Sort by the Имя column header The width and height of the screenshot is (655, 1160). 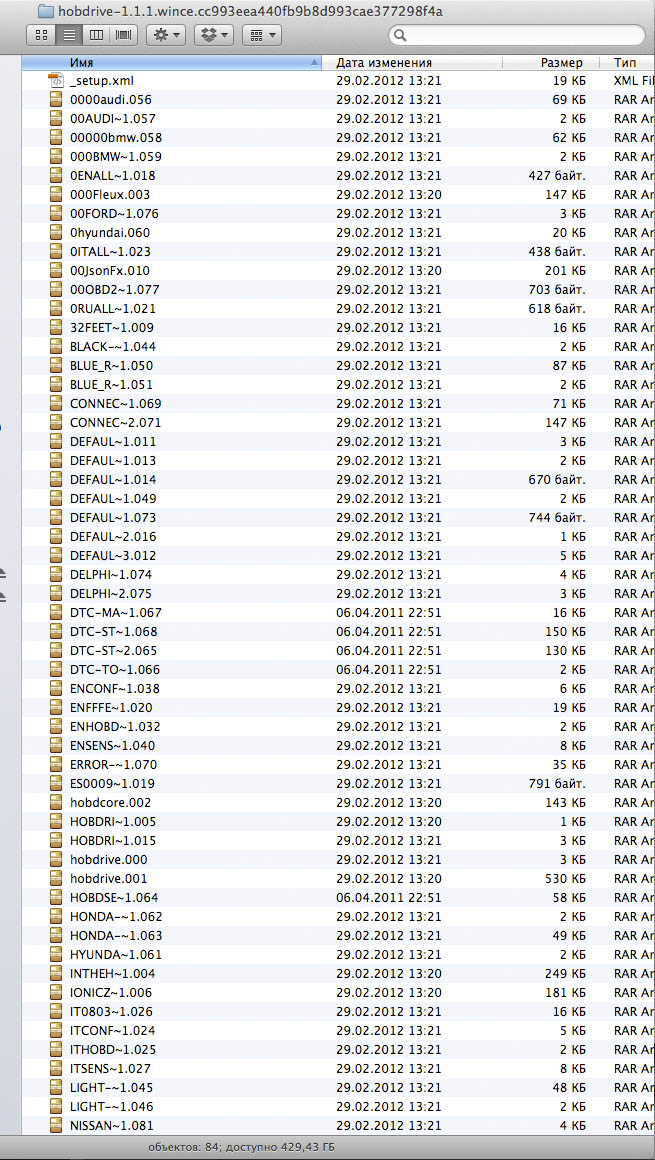point(172,63)
